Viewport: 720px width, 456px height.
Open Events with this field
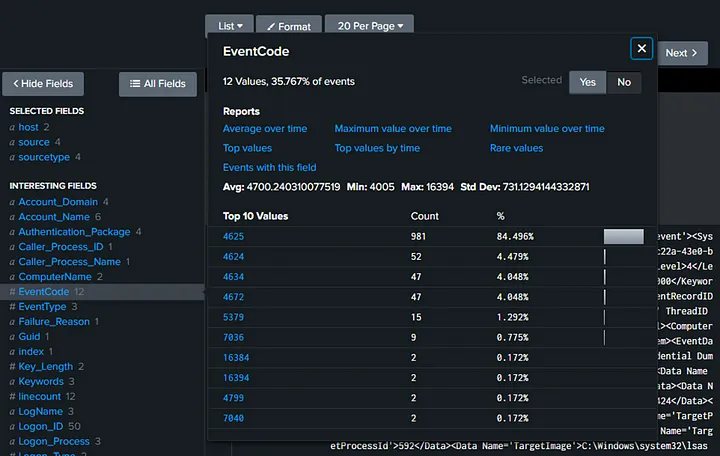tap(270, 167)
